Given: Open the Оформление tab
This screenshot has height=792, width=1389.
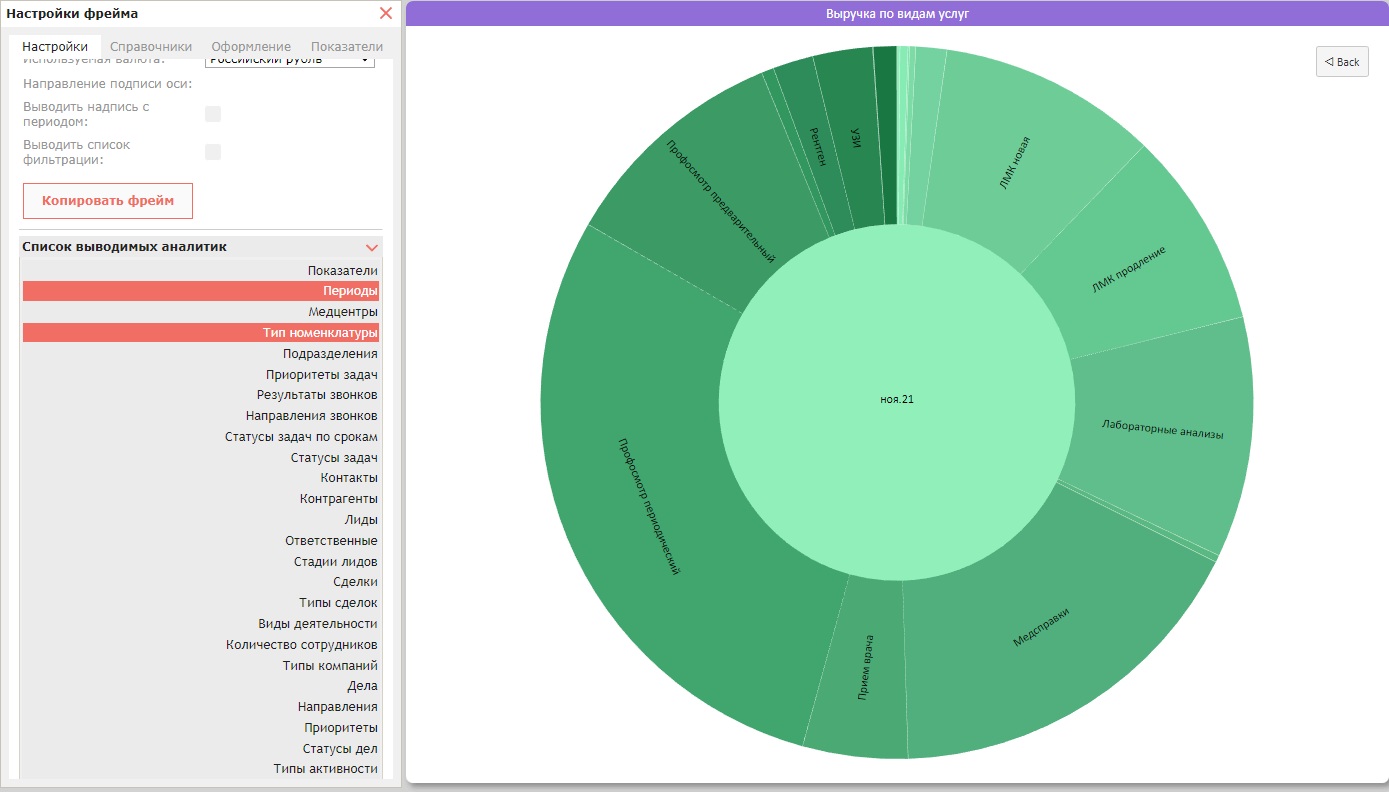Looking at the screenshot, I should (x=251, y=47).
